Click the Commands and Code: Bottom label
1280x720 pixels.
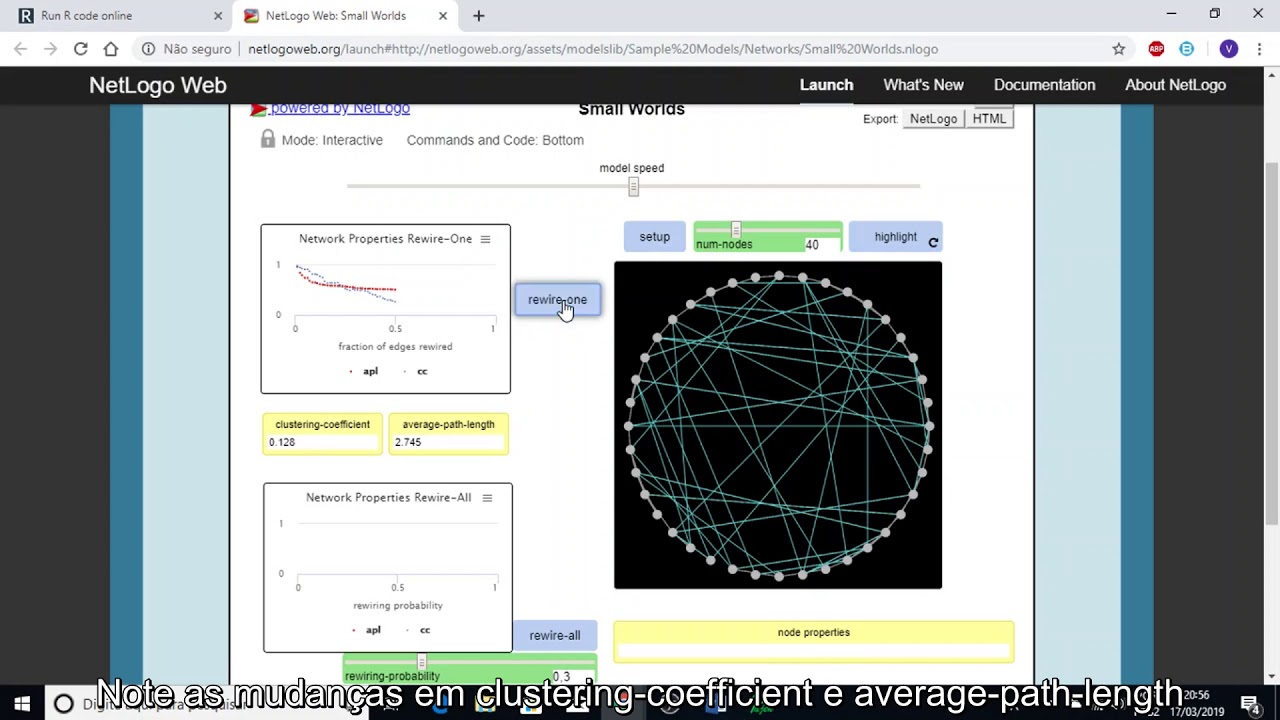(x=495, y=140)
